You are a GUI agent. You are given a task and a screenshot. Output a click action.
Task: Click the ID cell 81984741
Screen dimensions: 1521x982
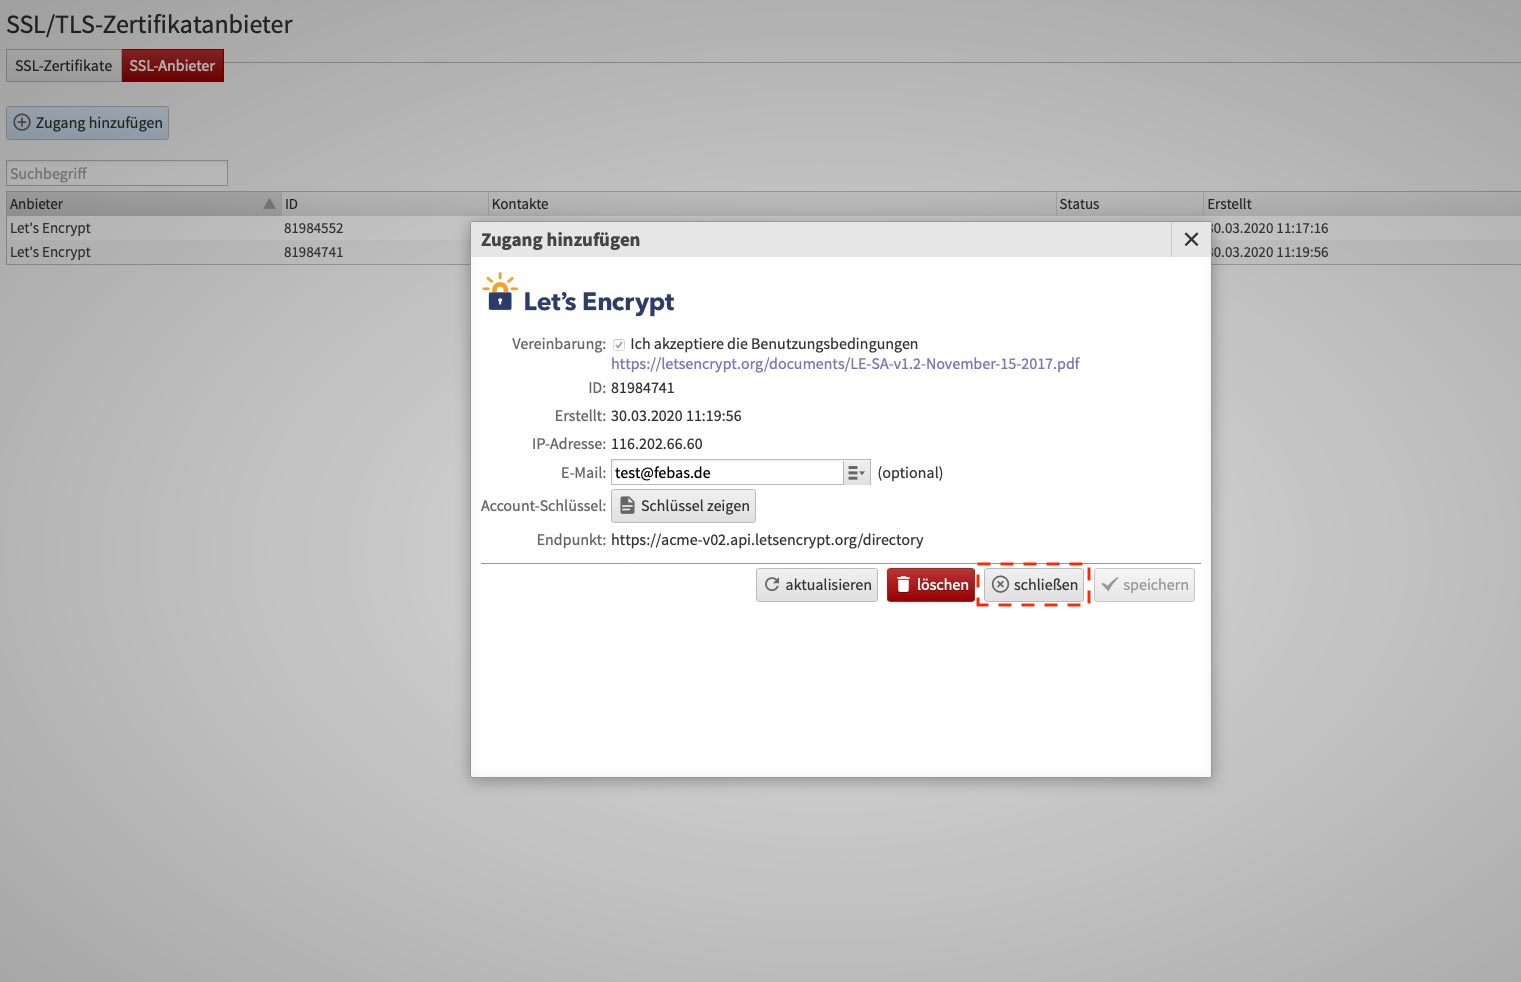[x=313, y=252]
